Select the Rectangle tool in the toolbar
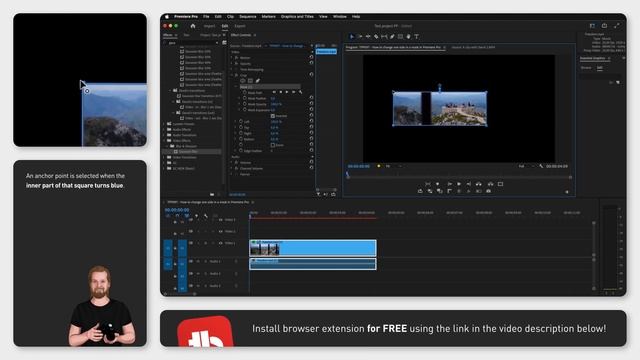 tap(400, 36)
